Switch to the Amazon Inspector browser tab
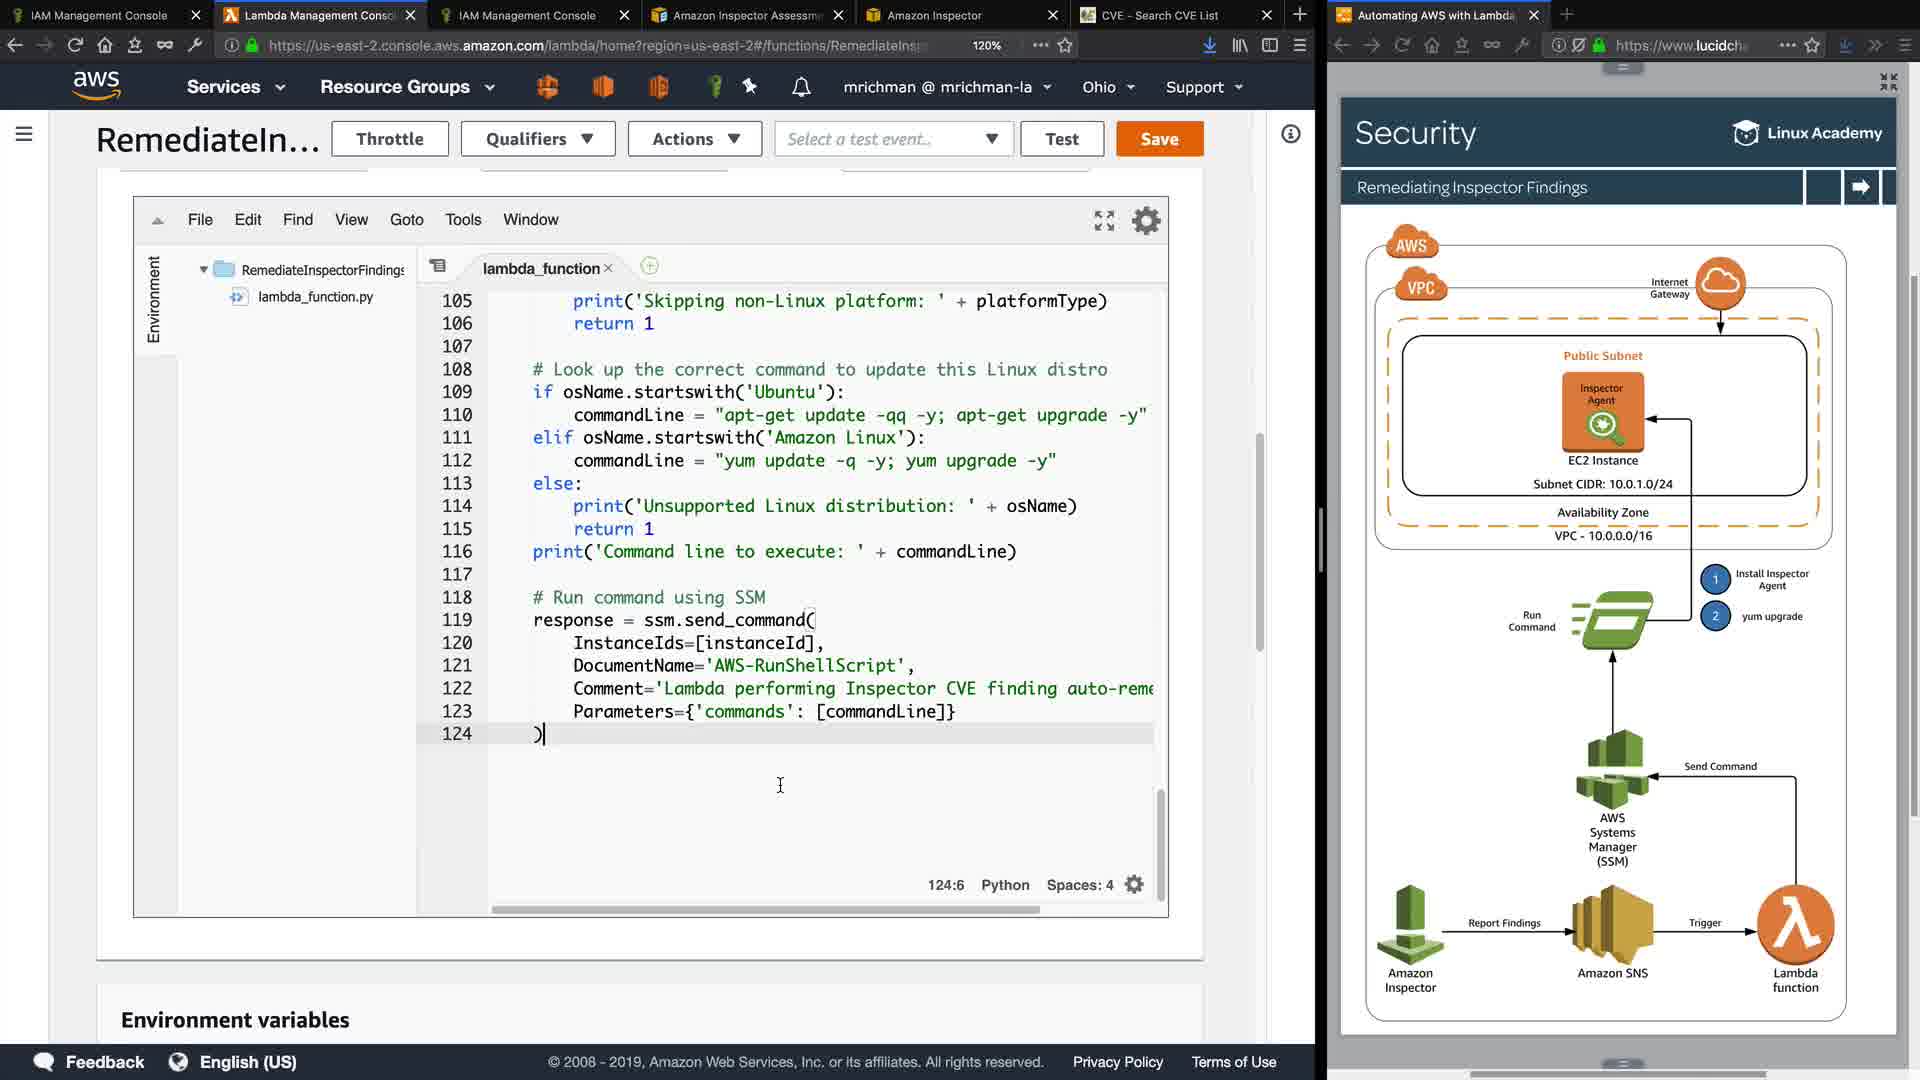The height and width of the screenshot is (1080, 1920). click(934, 15)
